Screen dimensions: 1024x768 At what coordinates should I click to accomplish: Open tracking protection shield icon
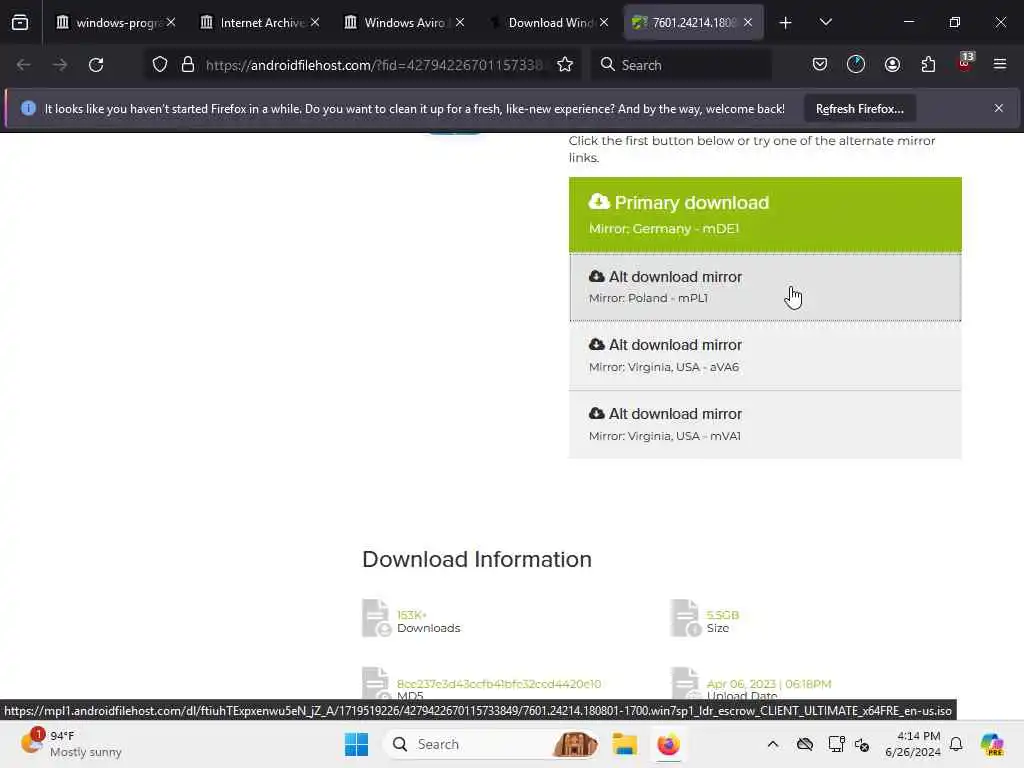click(160, 65)
